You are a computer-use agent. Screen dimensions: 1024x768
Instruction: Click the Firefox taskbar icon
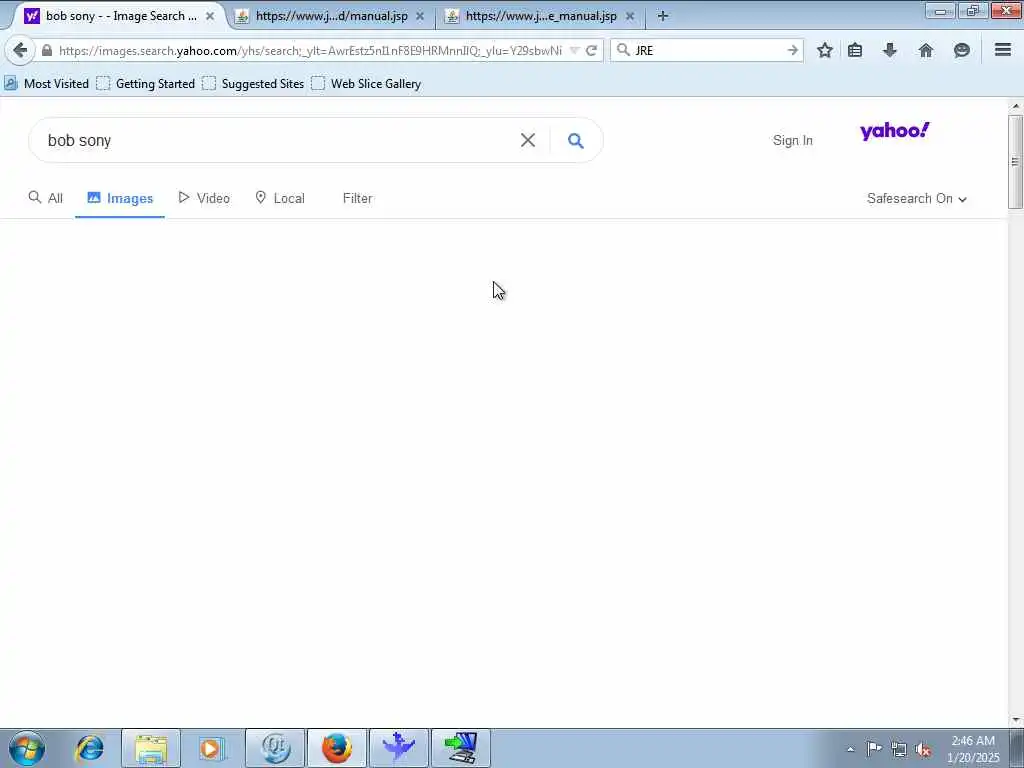[337, 748]
